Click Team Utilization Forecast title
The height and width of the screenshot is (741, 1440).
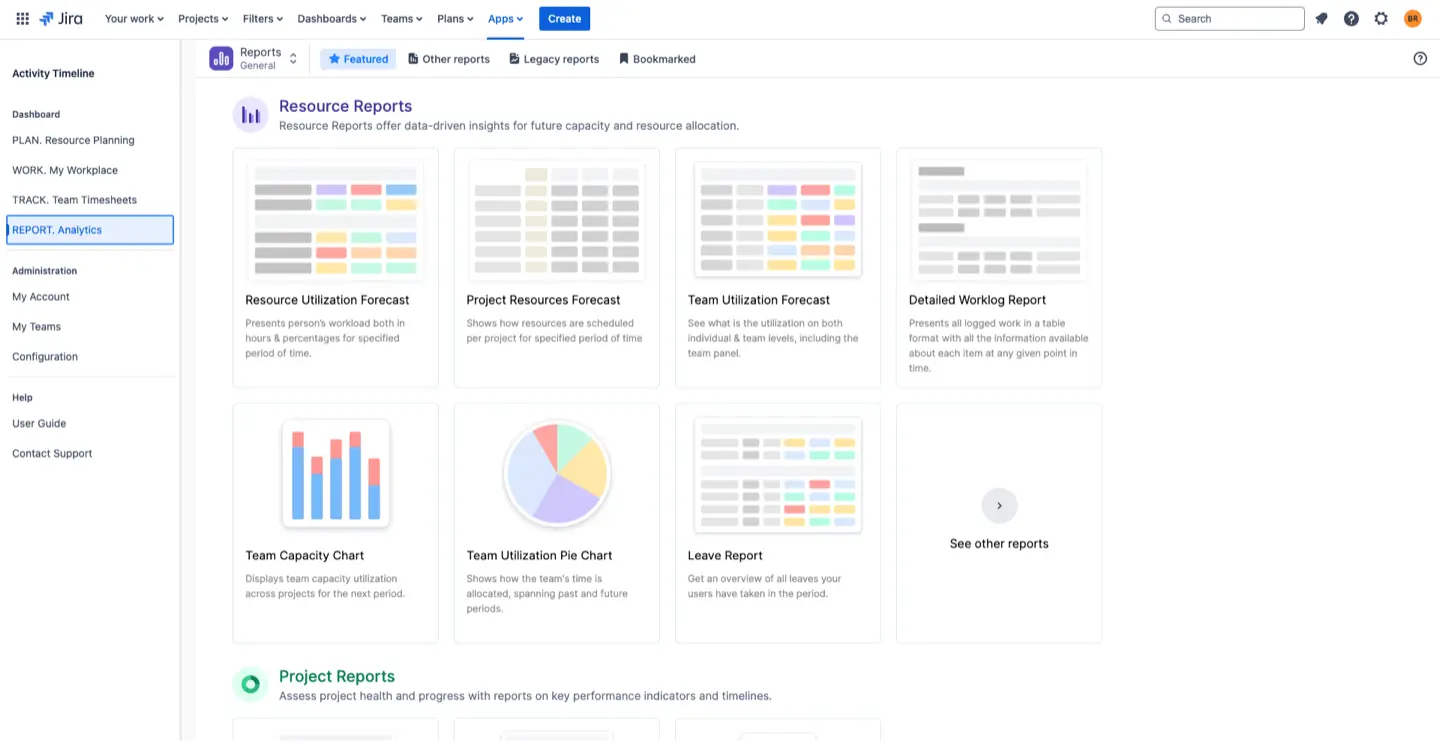759,300
